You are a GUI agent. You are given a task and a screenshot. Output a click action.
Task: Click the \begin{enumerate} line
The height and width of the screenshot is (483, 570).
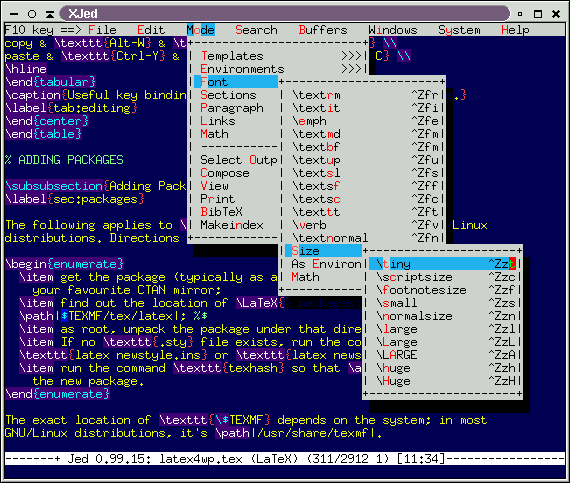coord(64,264)
